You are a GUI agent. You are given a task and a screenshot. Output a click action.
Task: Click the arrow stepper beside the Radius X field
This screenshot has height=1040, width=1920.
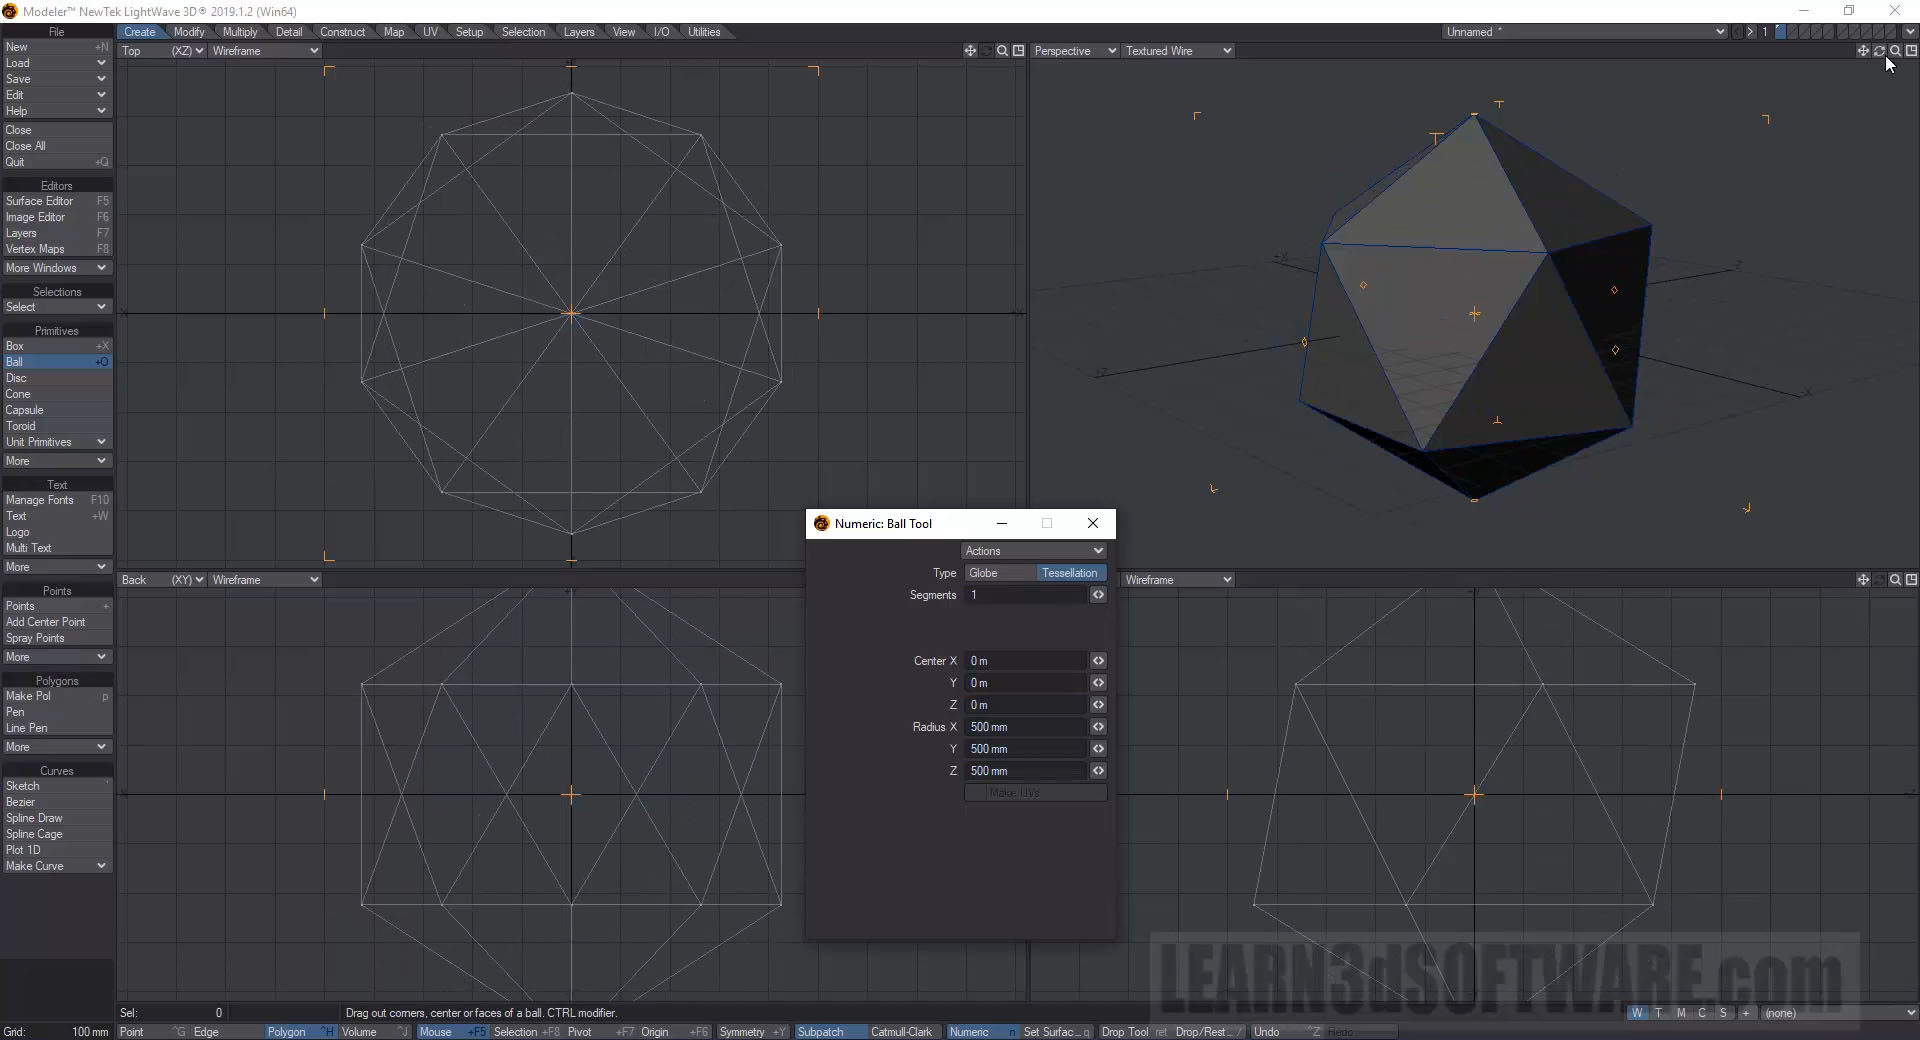pos(1098,727)
